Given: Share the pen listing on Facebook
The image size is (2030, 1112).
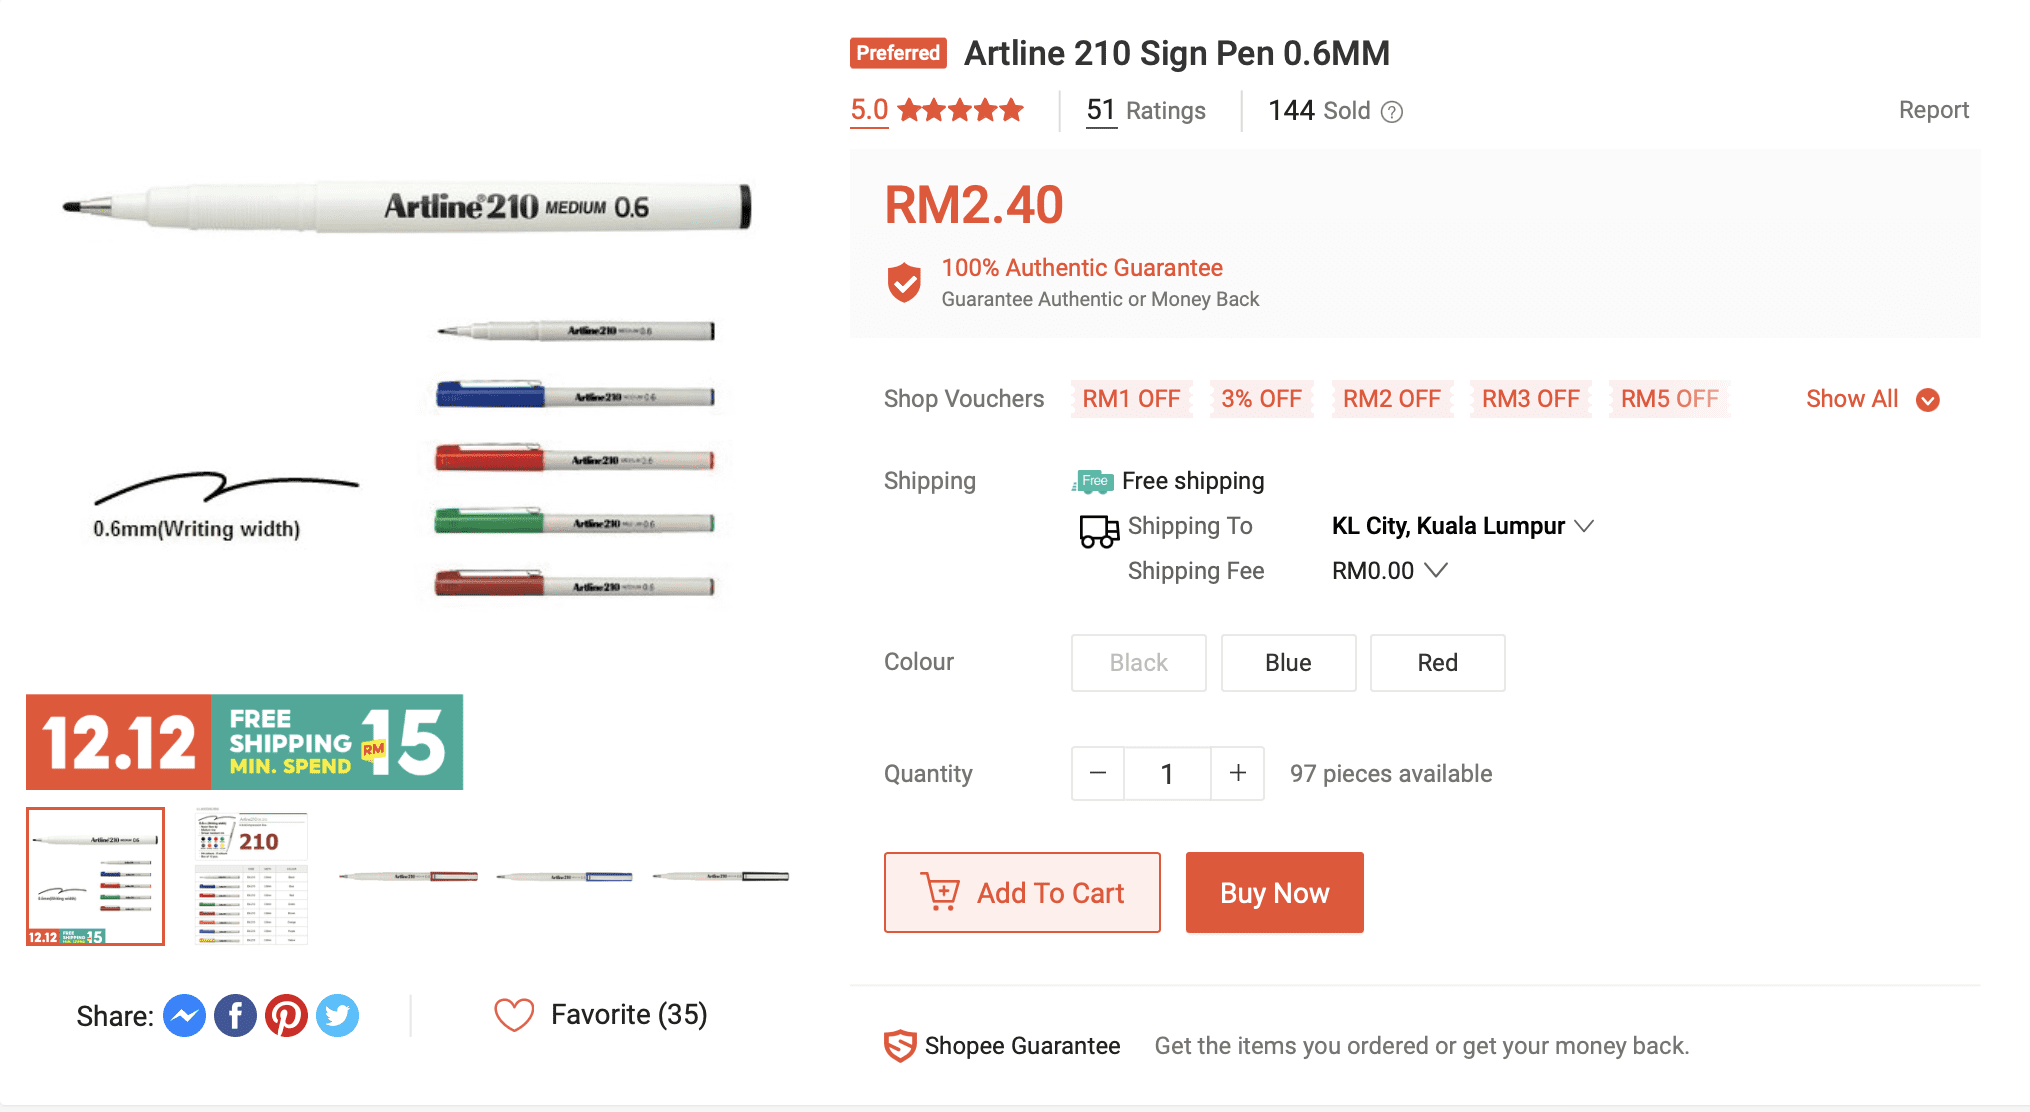Looking at the screenshot, I should 235,1015.
